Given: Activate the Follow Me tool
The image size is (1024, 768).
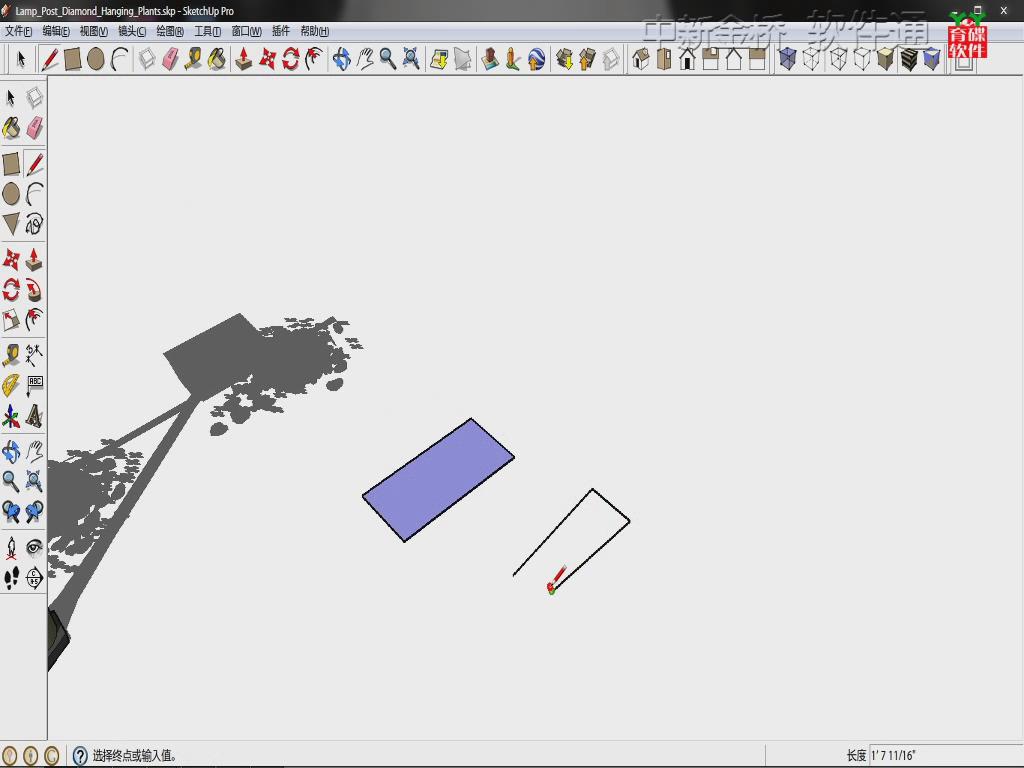Looking at the screenshot, I should (35, 290).
